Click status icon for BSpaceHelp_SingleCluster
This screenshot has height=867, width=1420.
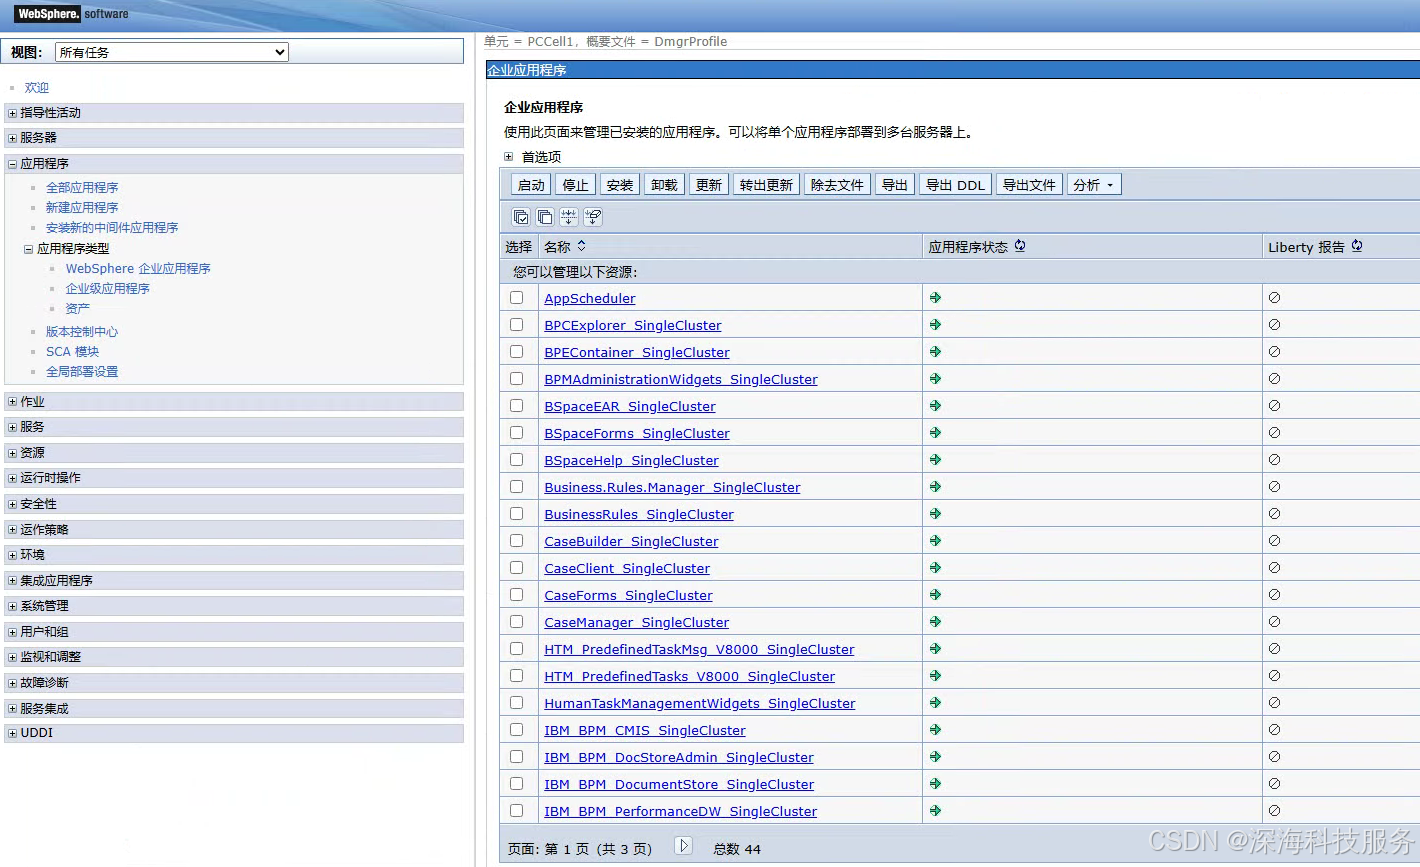(x=935, y=460)
